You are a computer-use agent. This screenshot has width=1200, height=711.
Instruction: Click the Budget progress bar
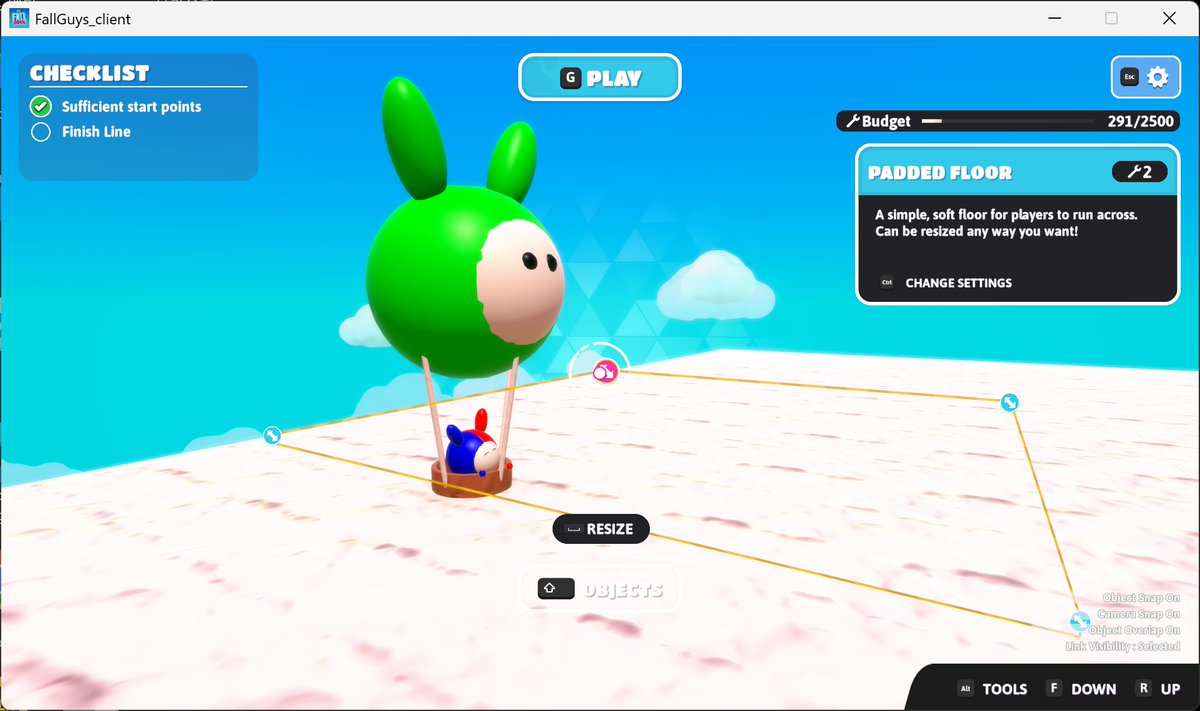1008,121
